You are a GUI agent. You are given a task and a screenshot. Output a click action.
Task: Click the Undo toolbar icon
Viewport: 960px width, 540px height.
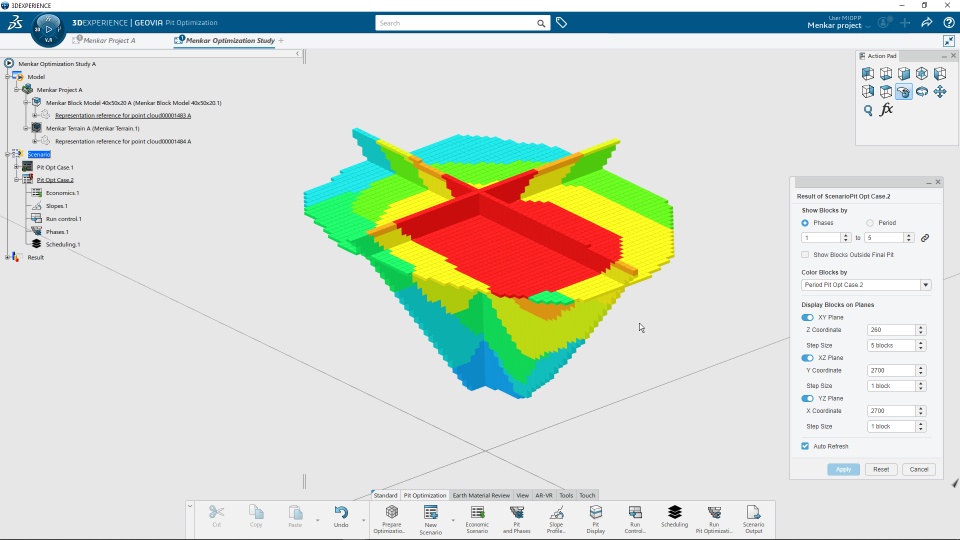[341, 516]
